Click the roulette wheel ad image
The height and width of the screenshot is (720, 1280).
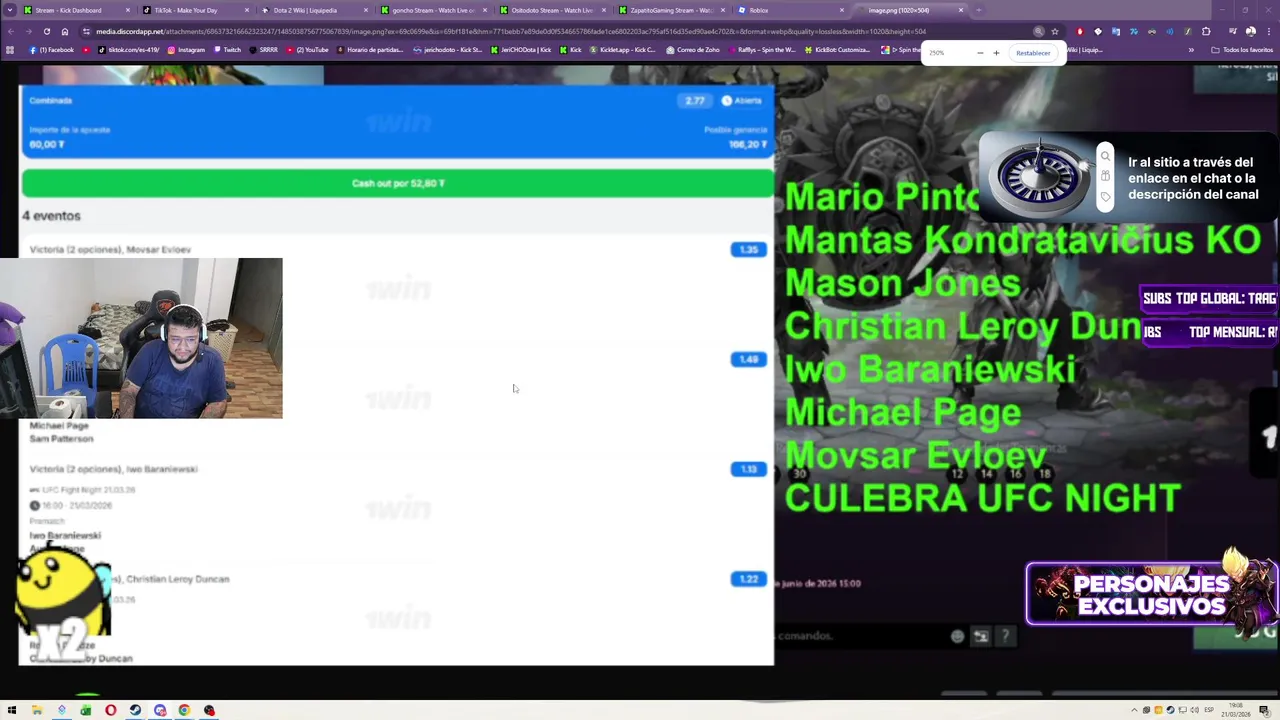1037,177
